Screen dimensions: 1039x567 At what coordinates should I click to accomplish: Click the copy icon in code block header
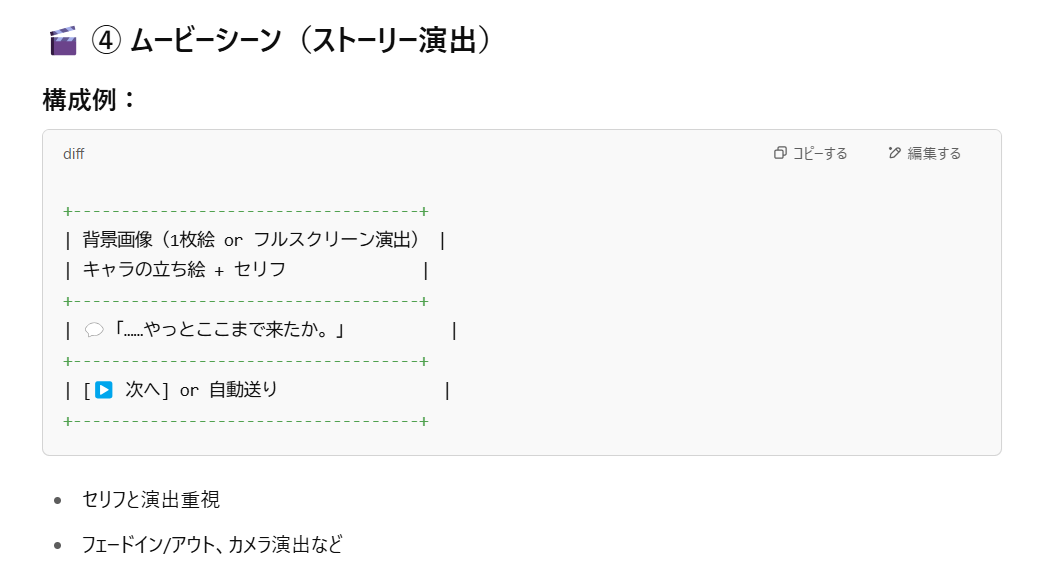pos(781,153)
